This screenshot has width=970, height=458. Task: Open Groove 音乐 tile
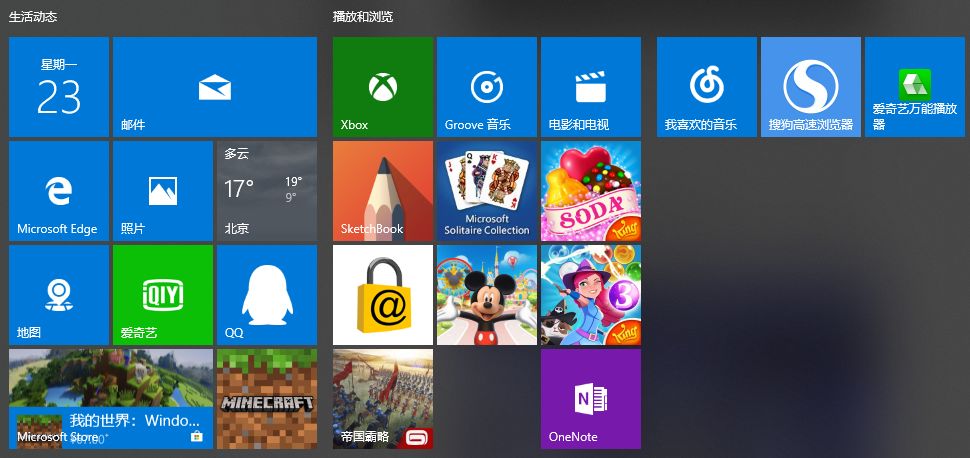click(487, 87)
